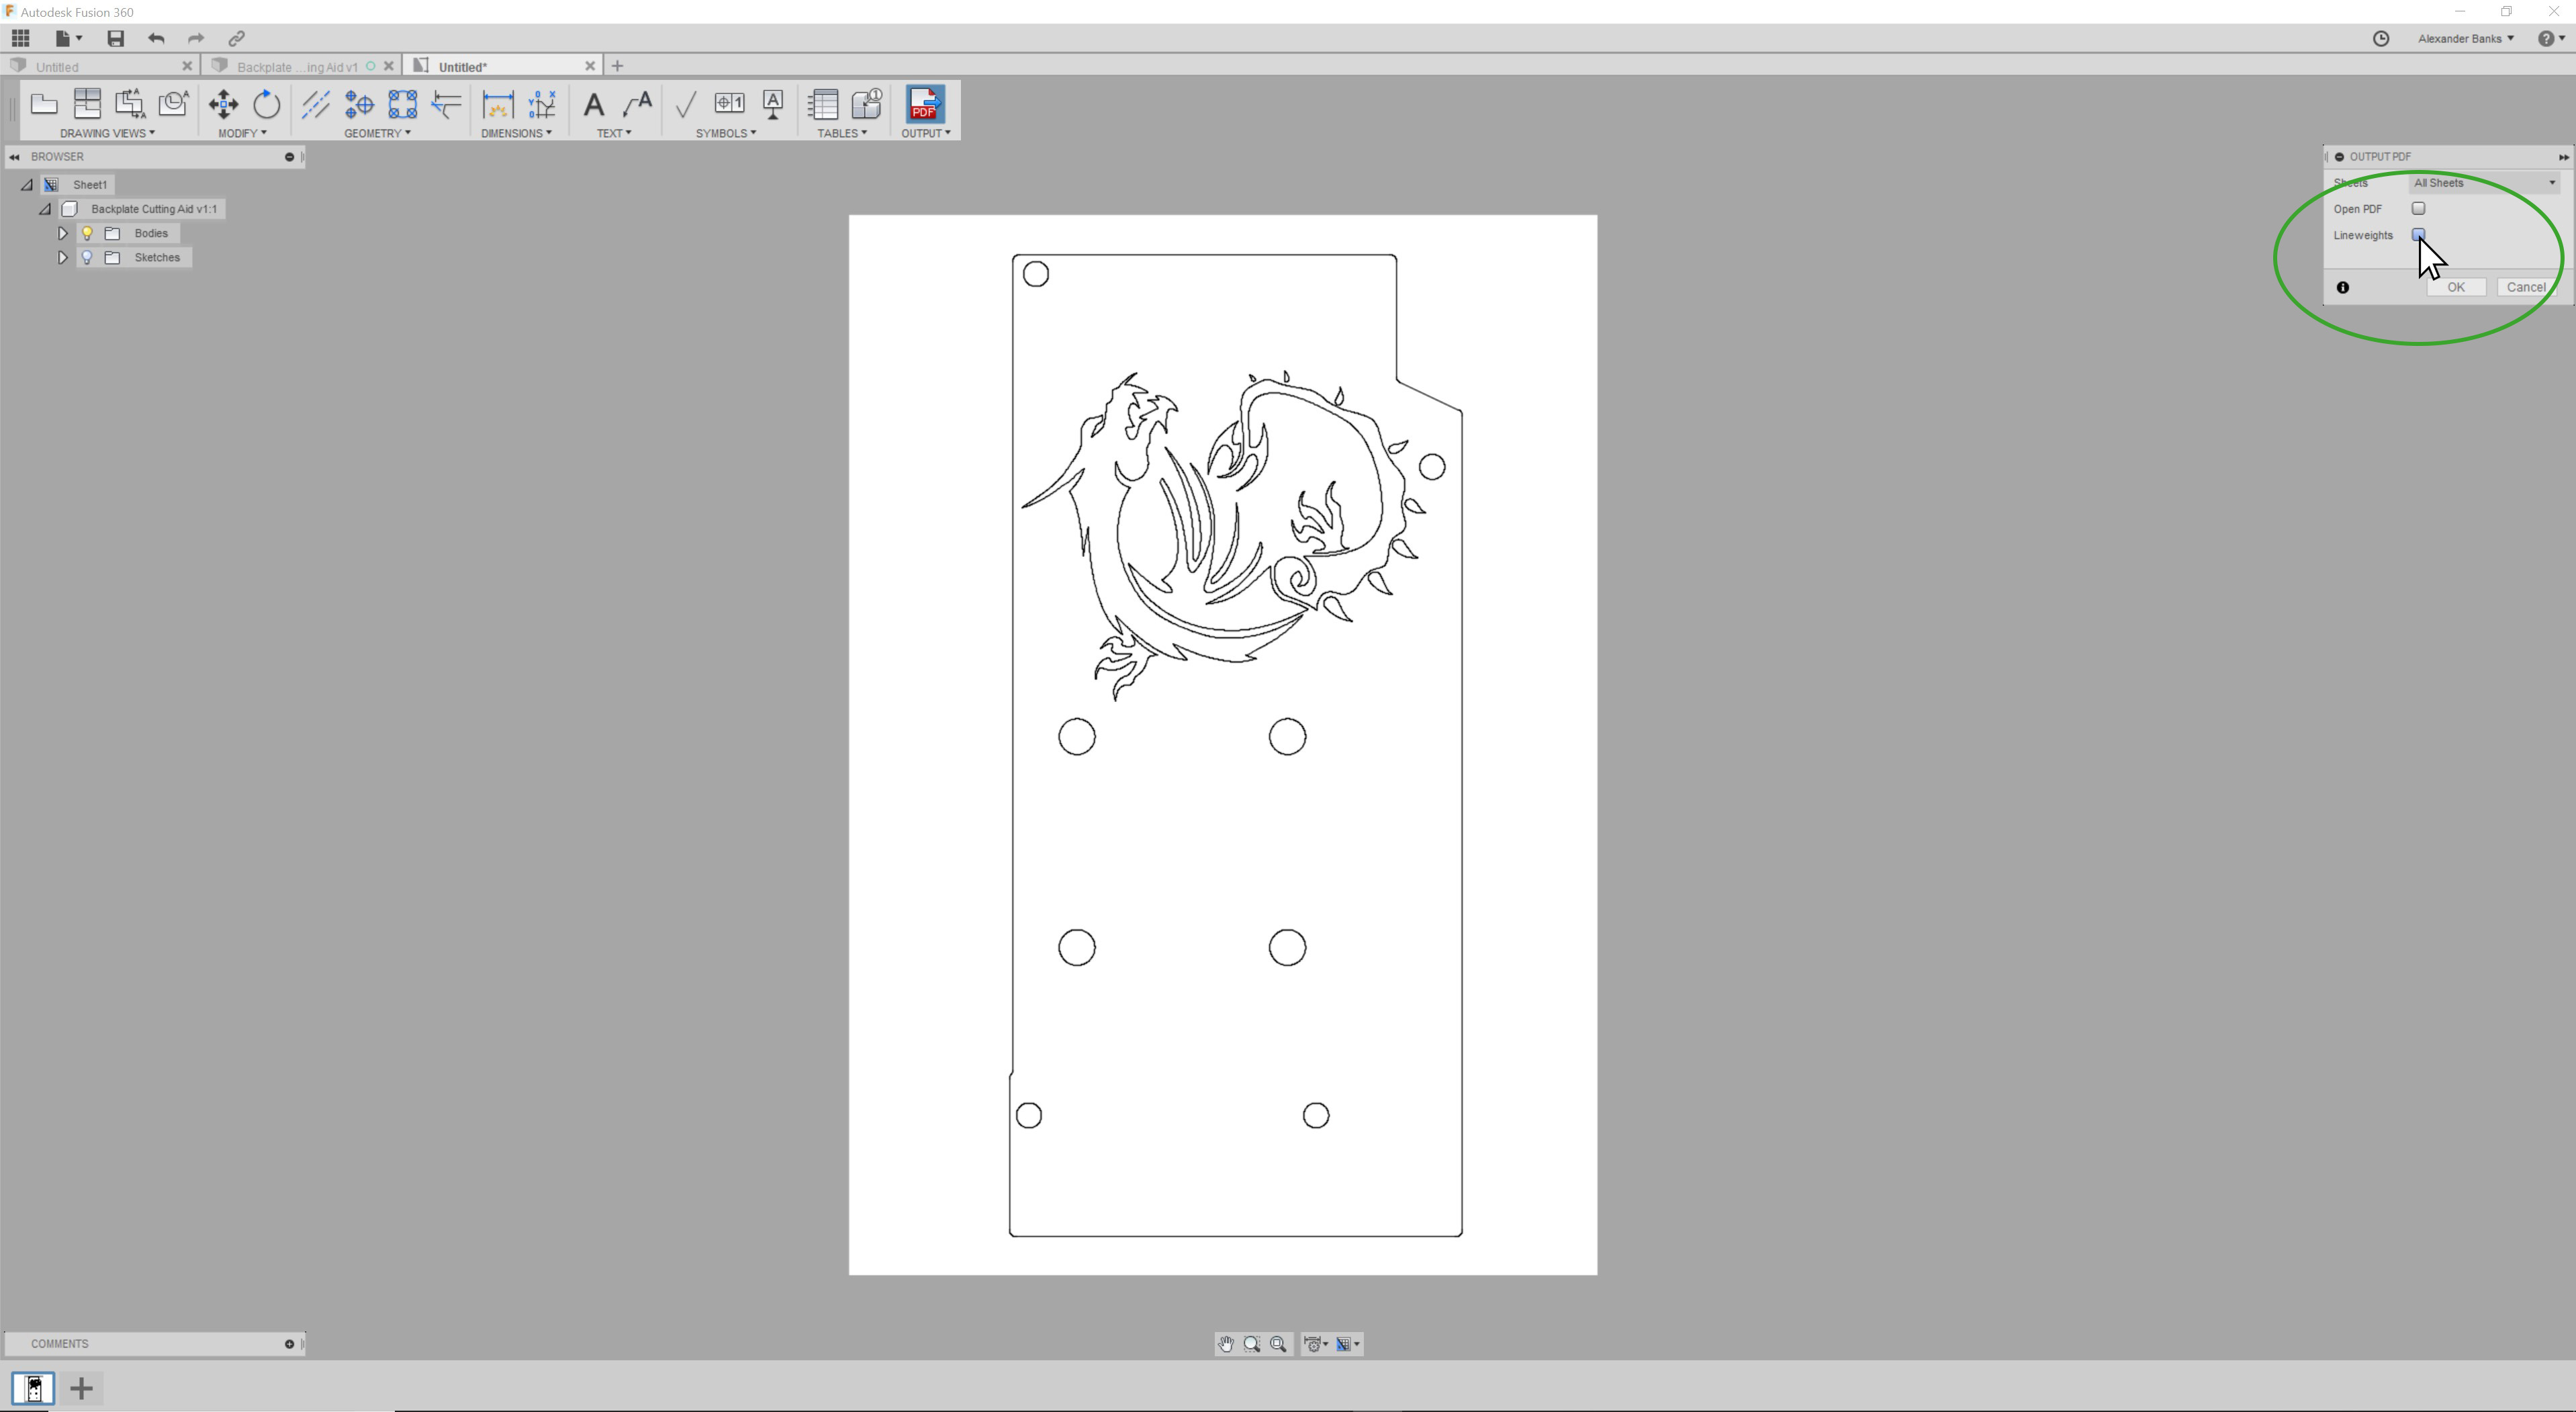Open the data panel grid icon

pyautogui.click(x=20, y=38)
